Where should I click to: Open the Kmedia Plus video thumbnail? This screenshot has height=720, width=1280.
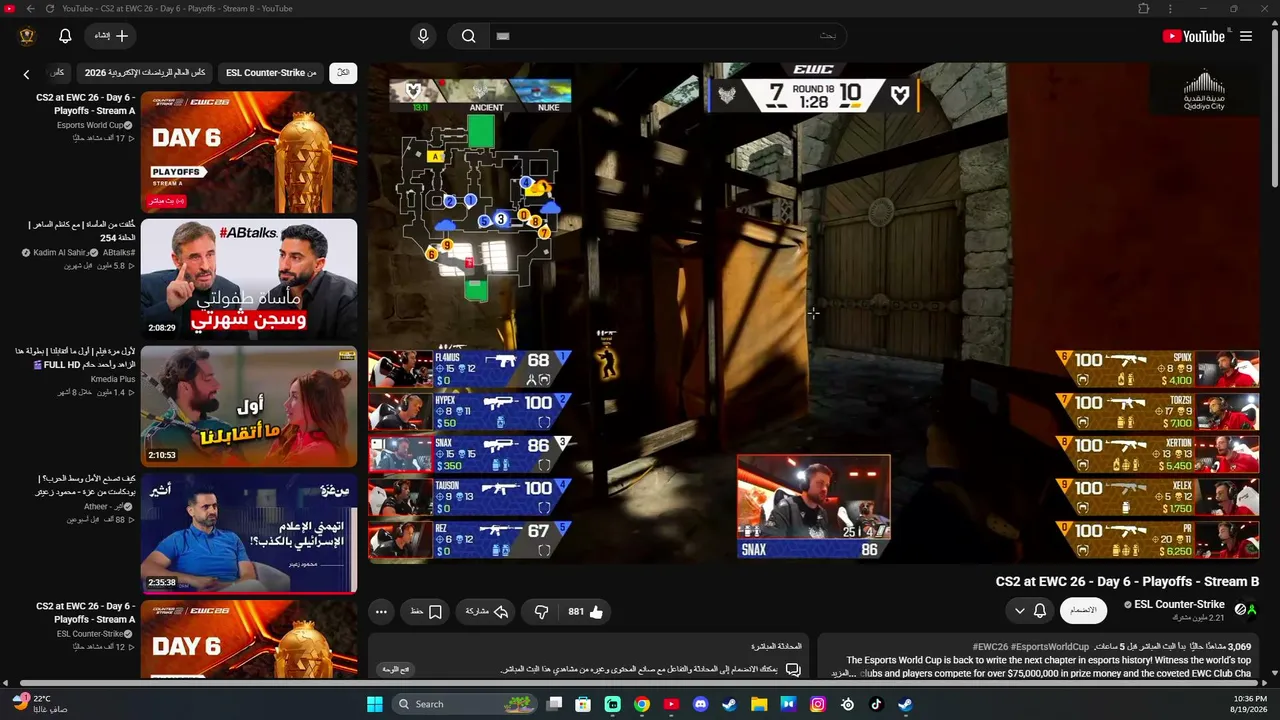(249, 406)
